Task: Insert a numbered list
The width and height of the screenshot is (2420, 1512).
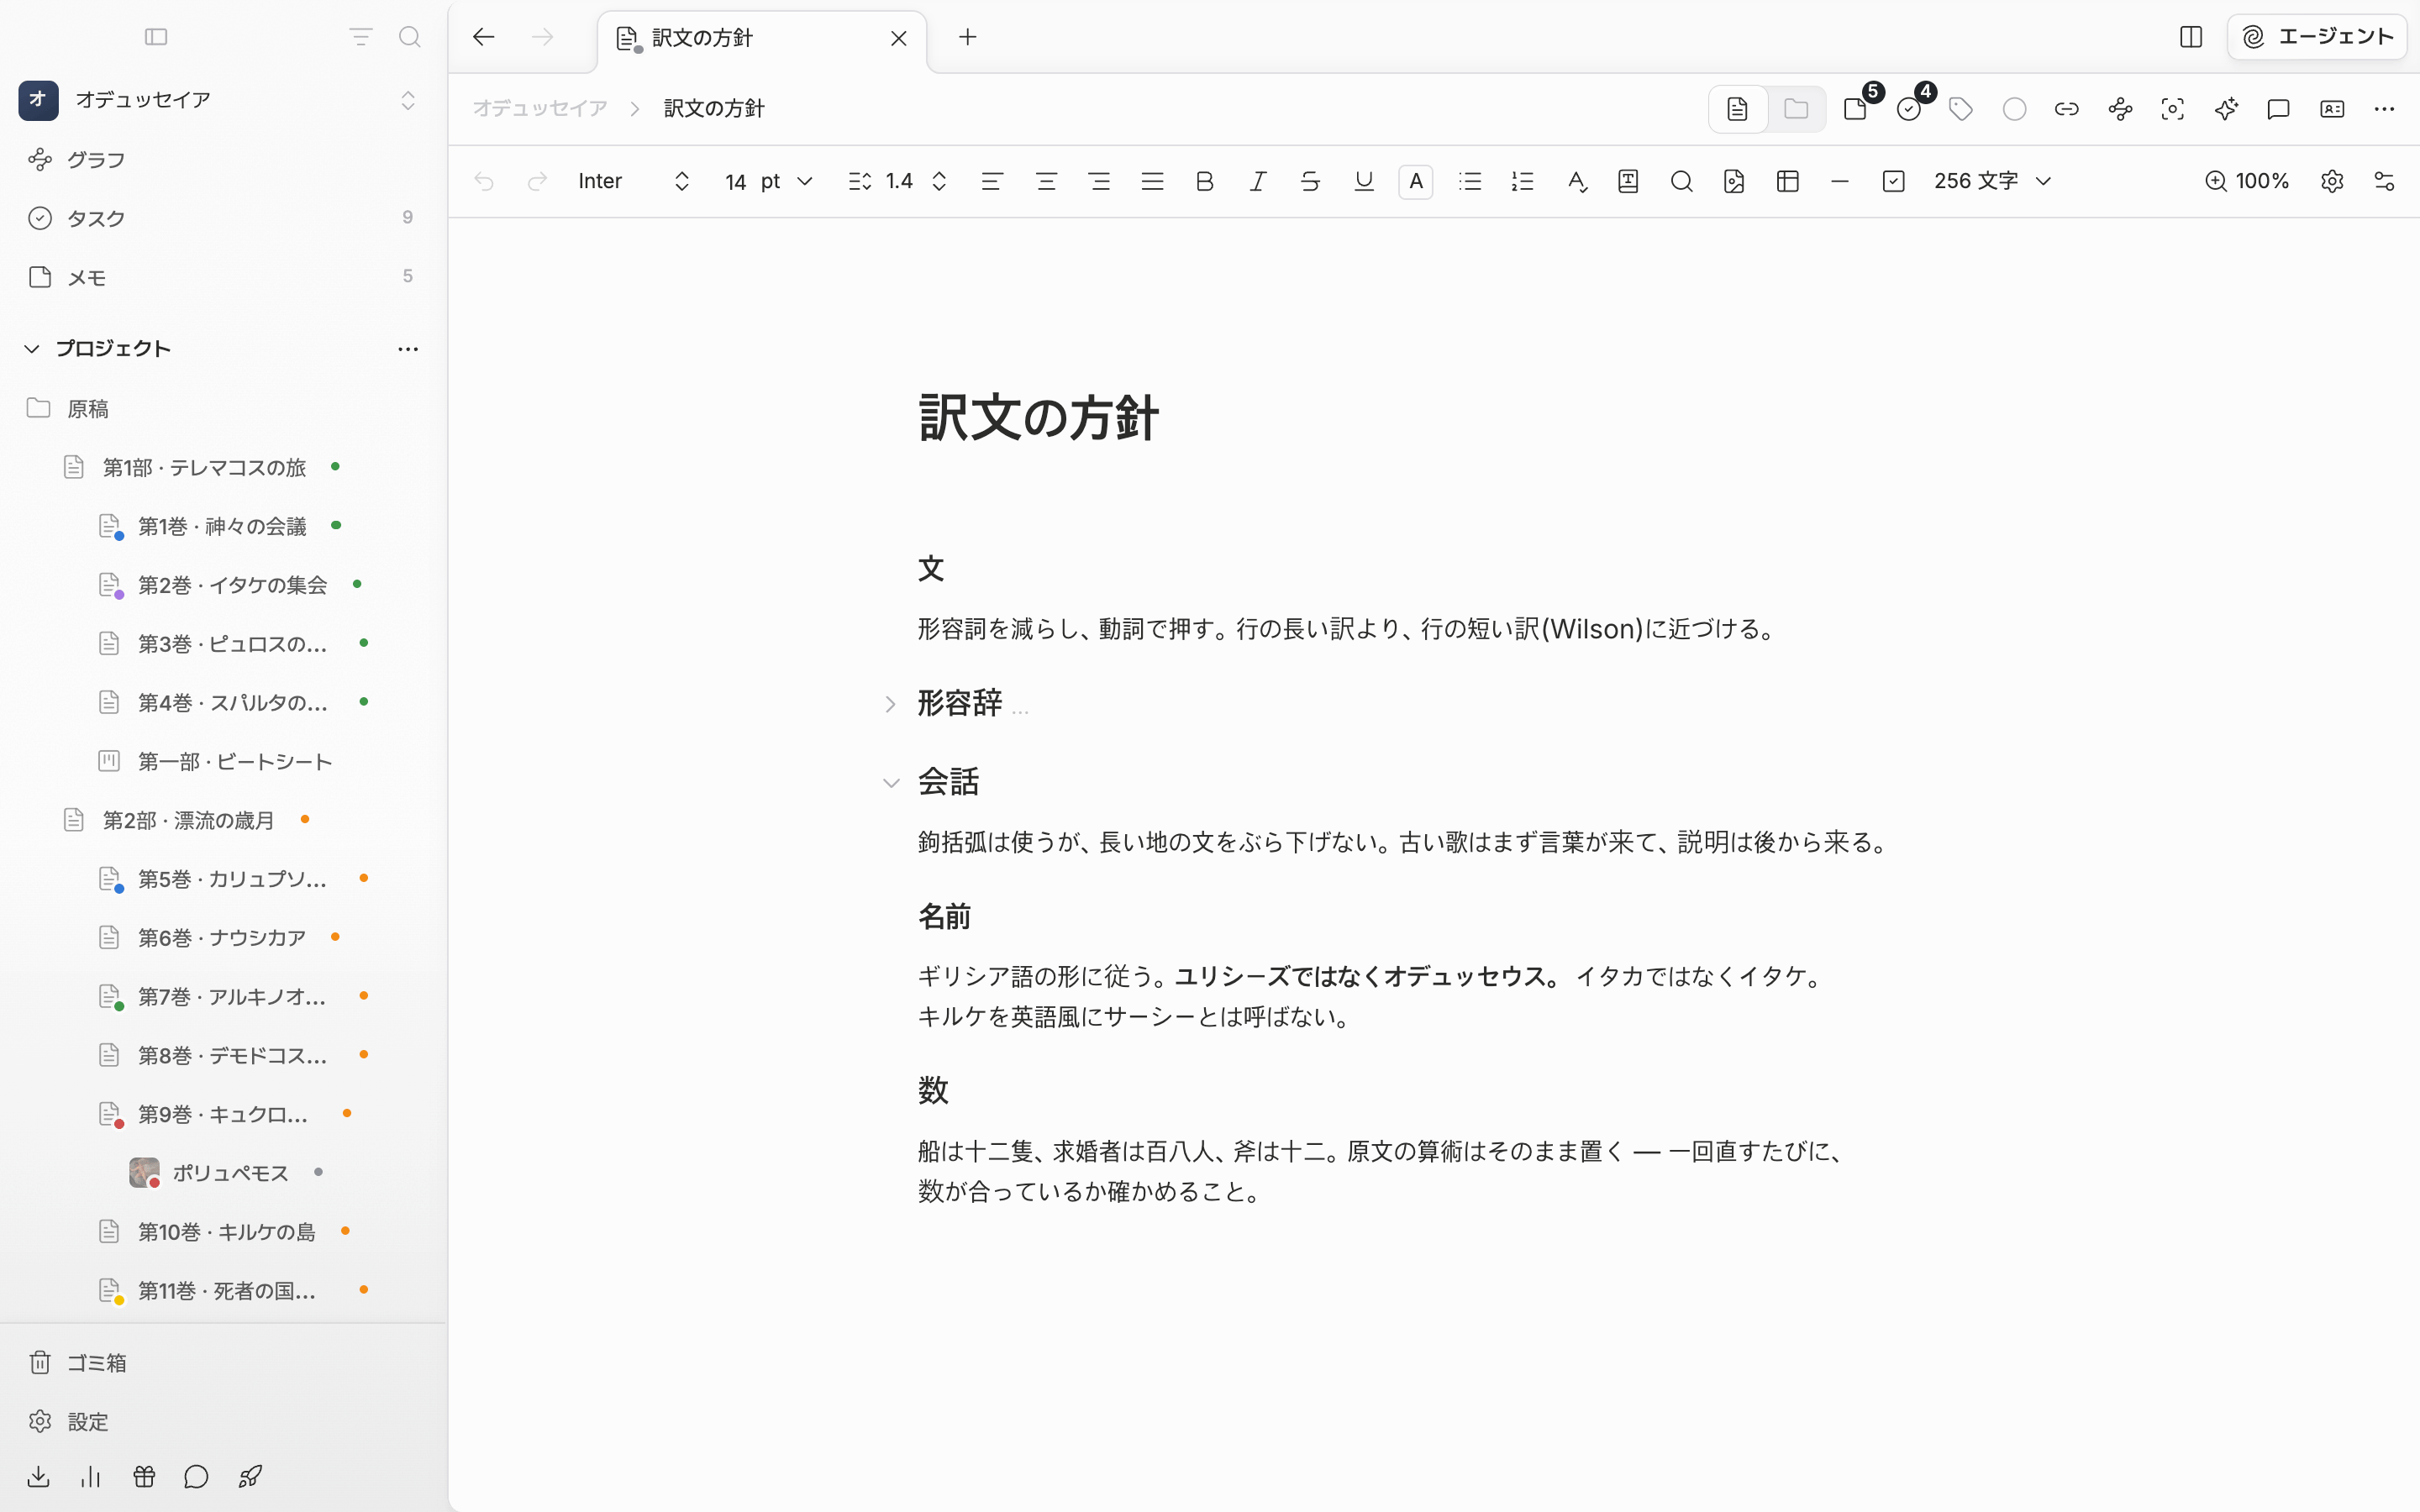Action: (1523, 181)
